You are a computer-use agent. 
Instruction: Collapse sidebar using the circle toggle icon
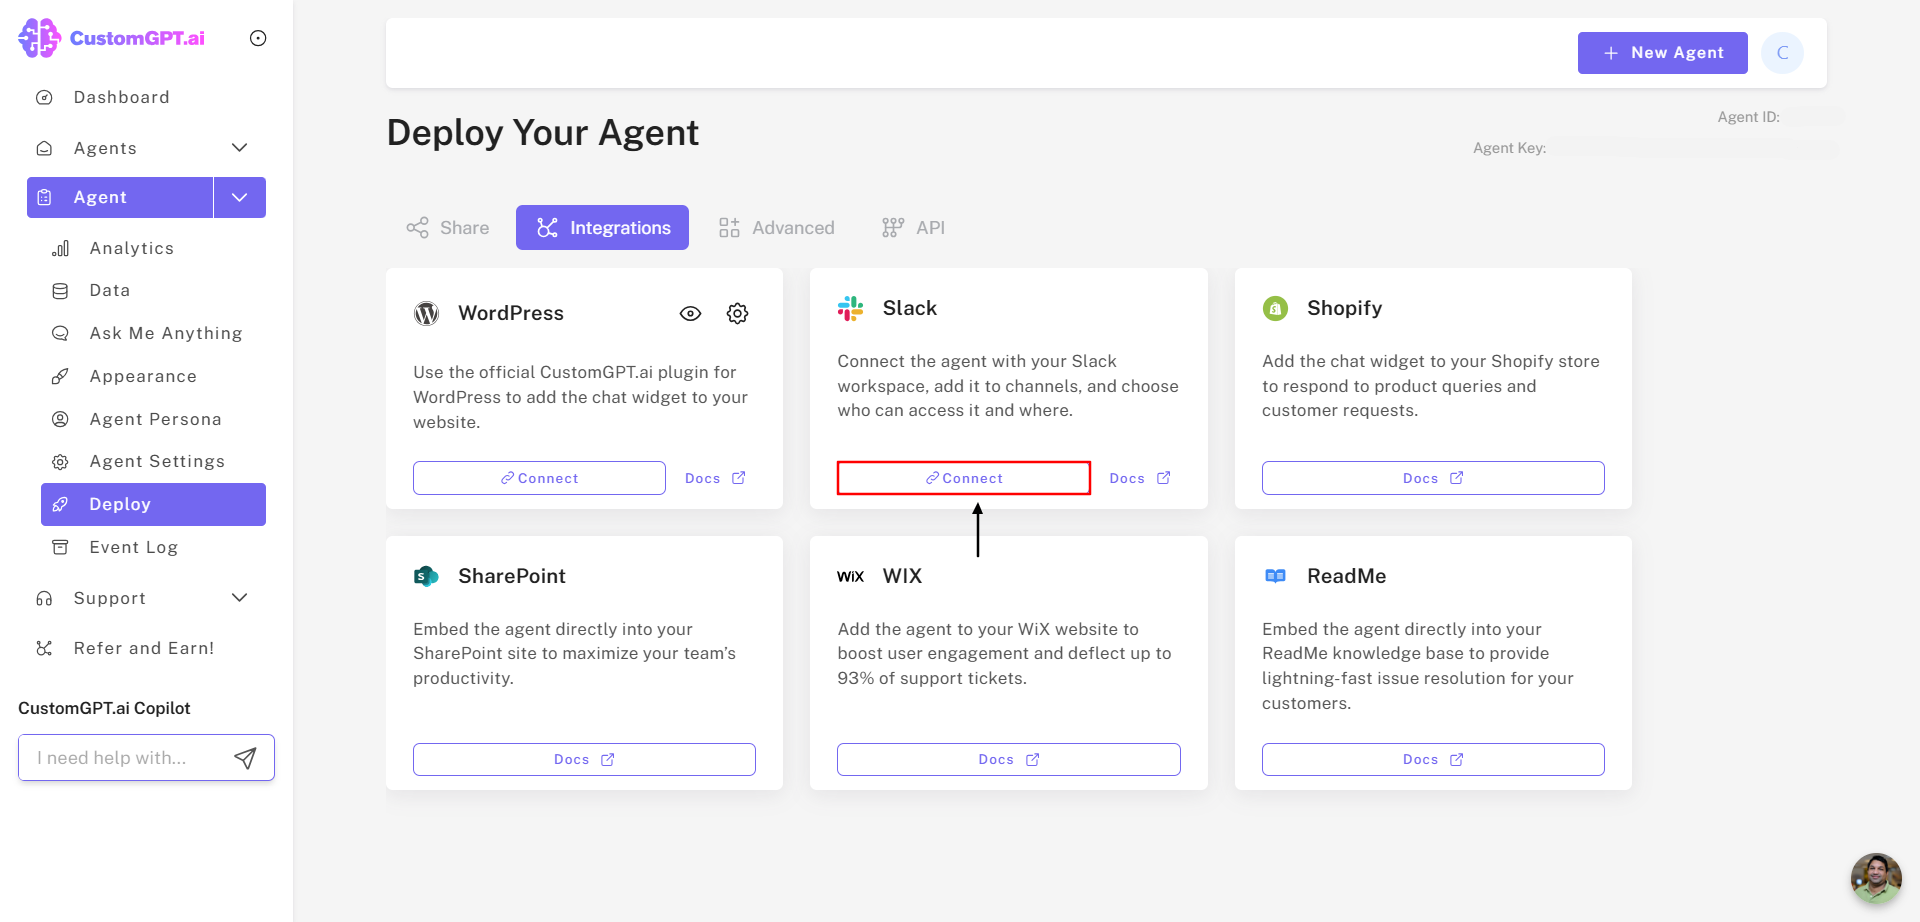(258, 38)
